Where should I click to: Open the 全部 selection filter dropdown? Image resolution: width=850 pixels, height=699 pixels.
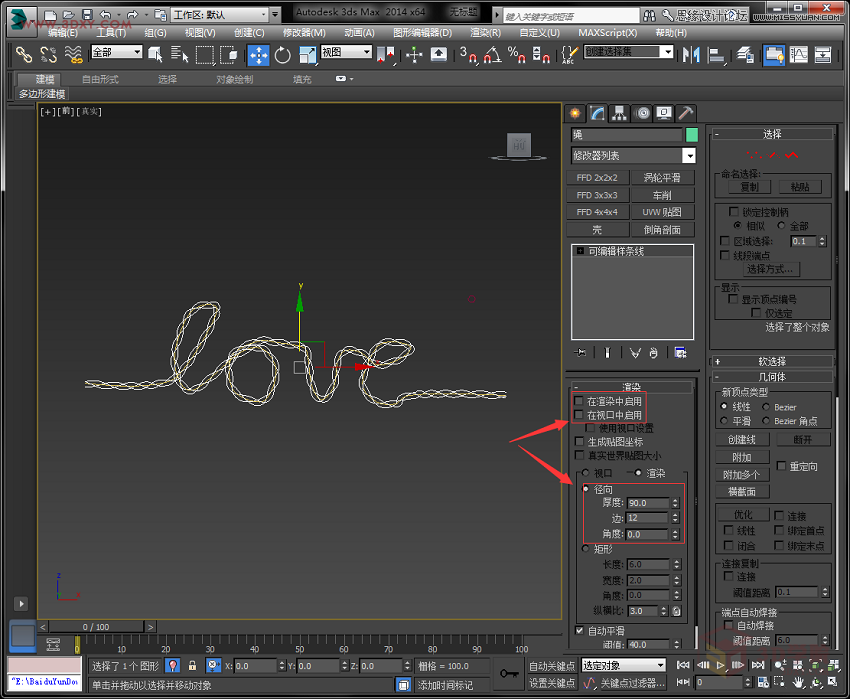coord(117,52)
